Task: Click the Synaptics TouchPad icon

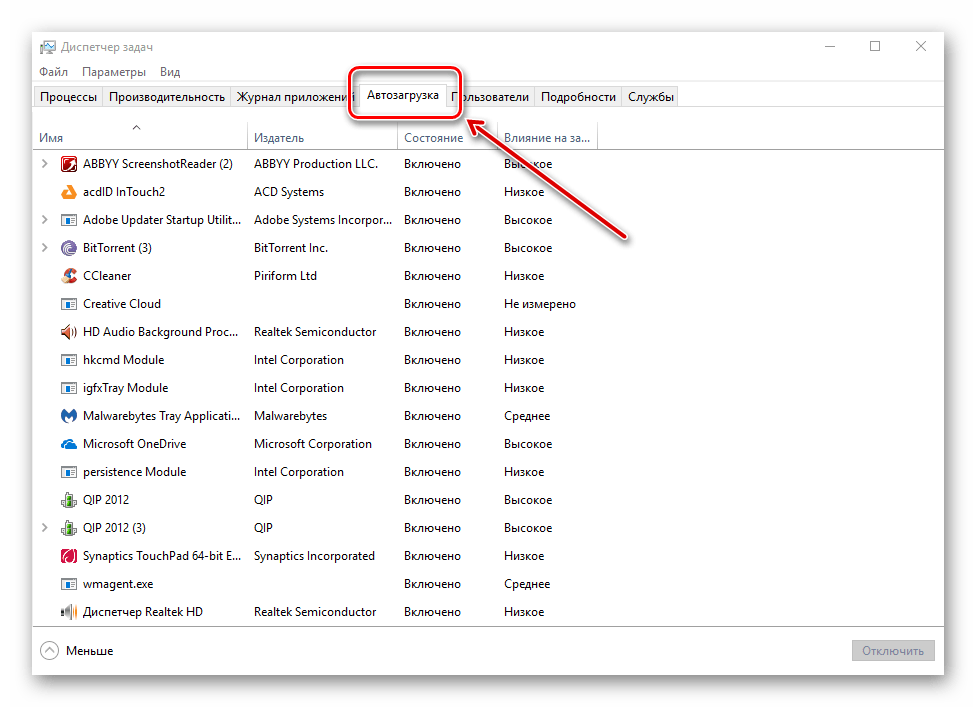Action: click(68, 556)
